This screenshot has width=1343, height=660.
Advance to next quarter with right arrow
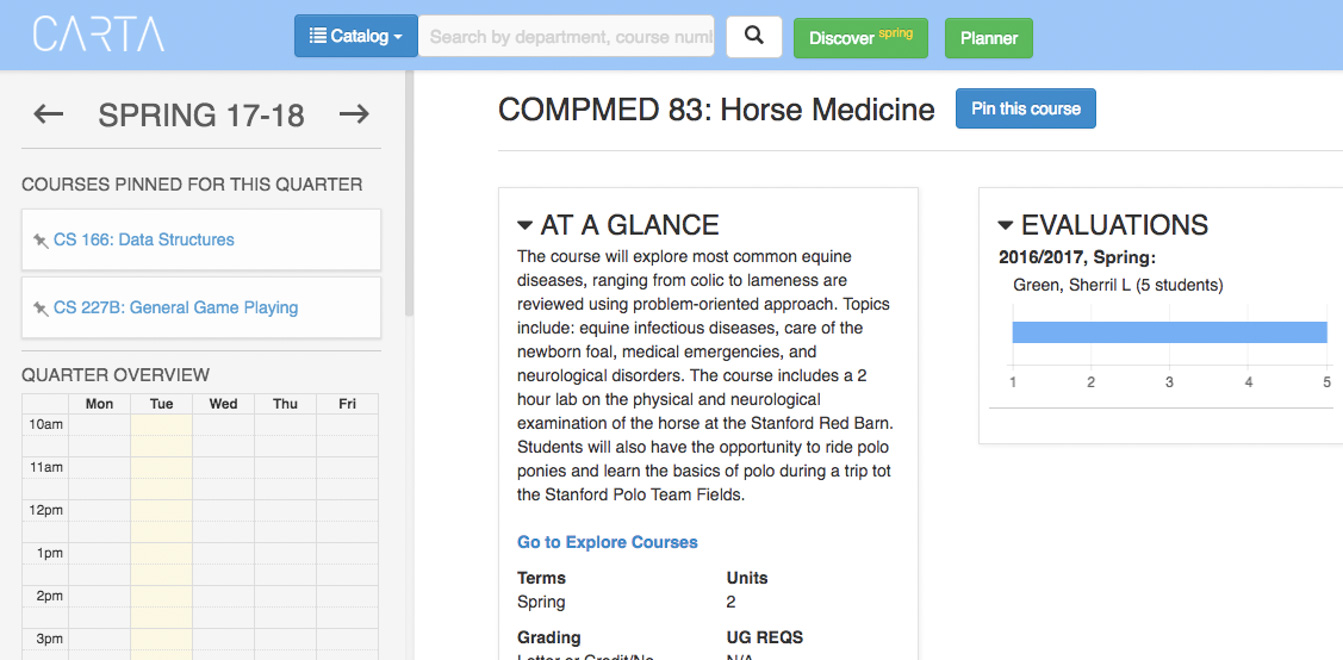click(x=354, y=114)
